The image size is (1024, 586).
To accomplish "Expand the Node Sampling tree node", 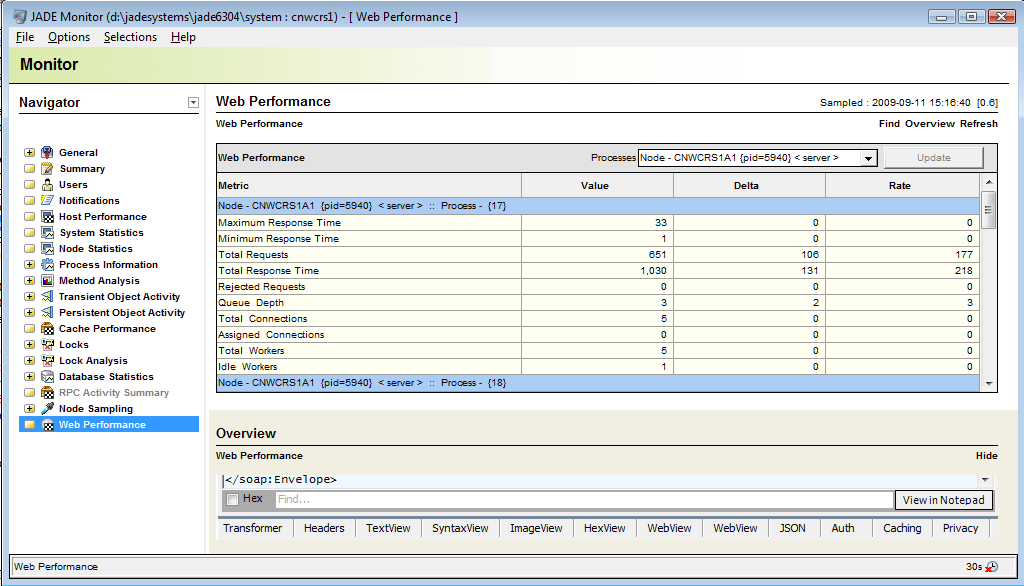I will coord(29,408).
